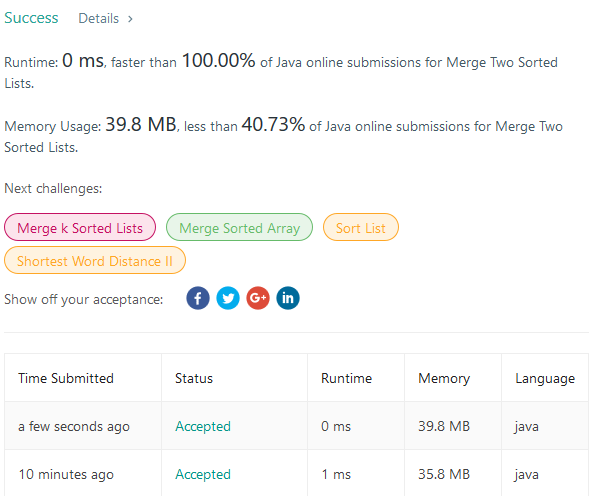The image size is (609, 496).
Task: Open the Accepted submission from 10 minutes ago
Action: tap(203, 474)
